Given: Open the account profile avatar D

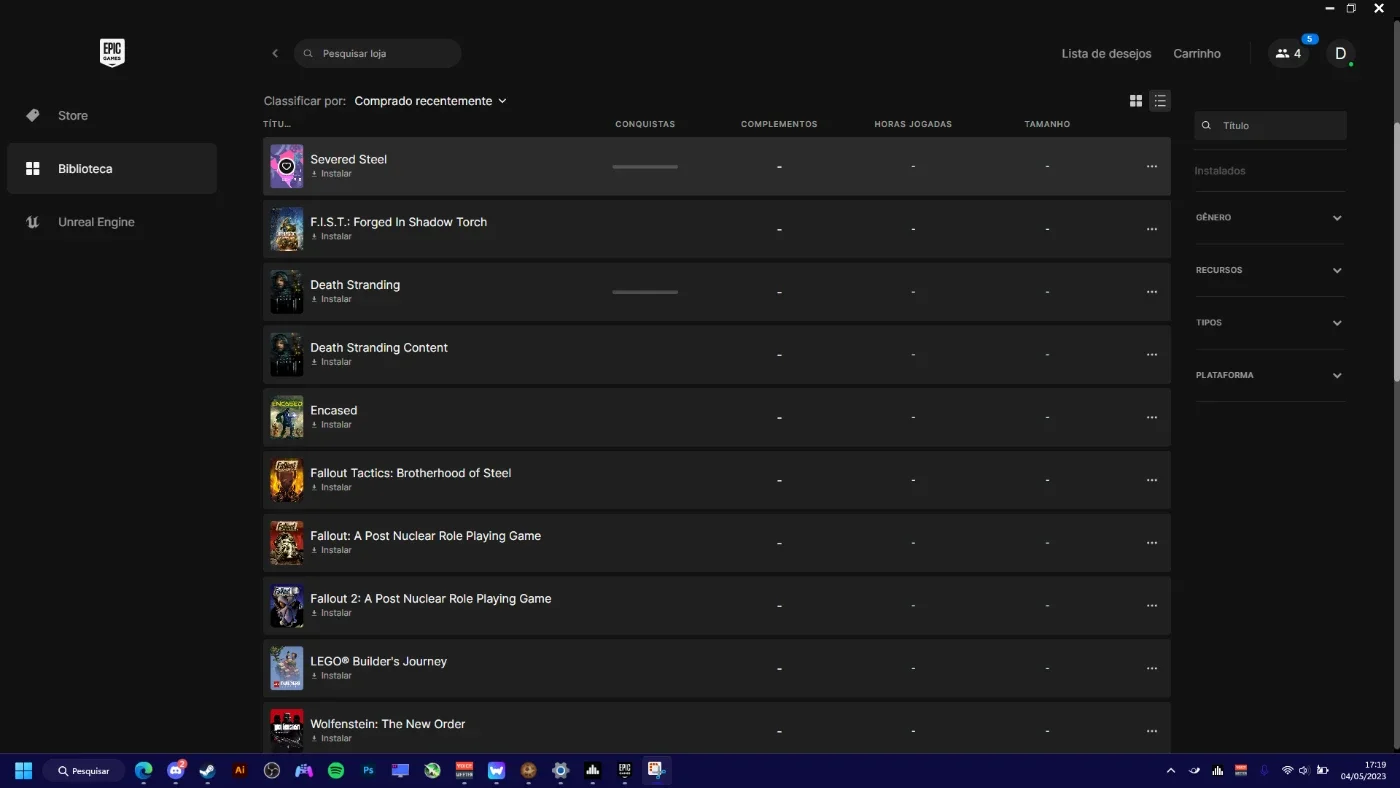Looking at the screenshot, I should coord(1341,54).
